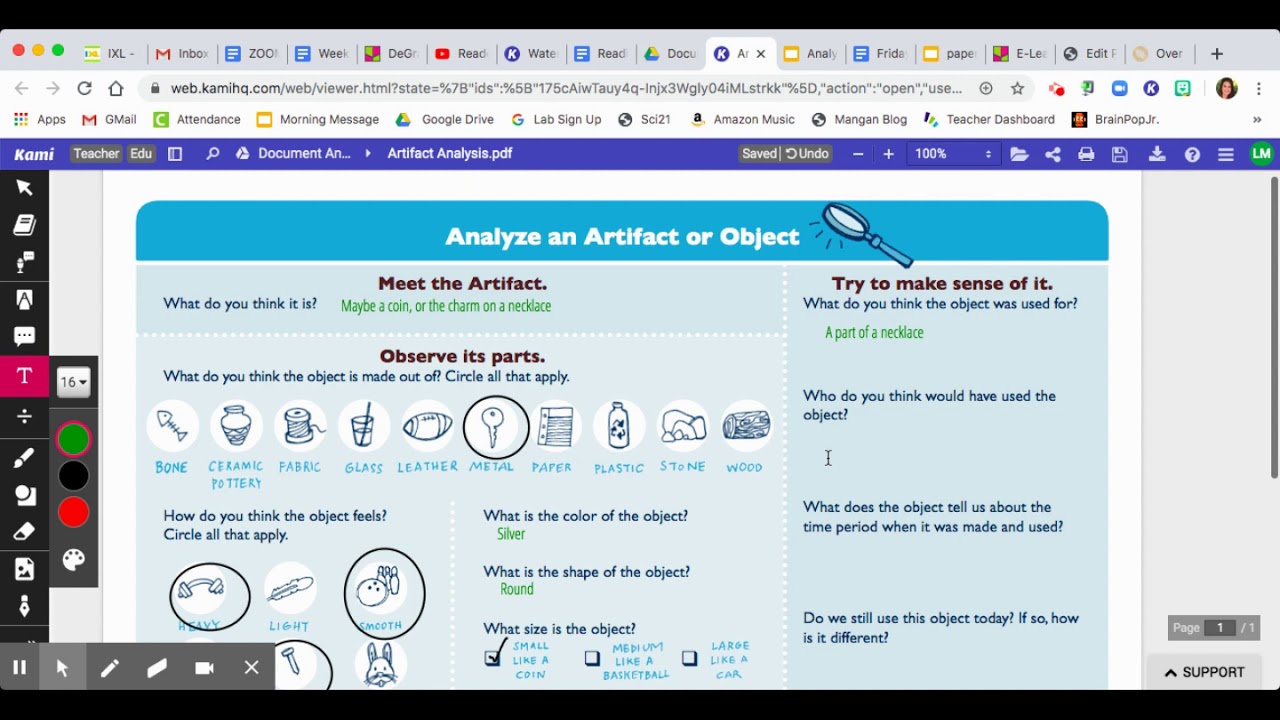Open the Morning Message bookmark

(318, 119)
